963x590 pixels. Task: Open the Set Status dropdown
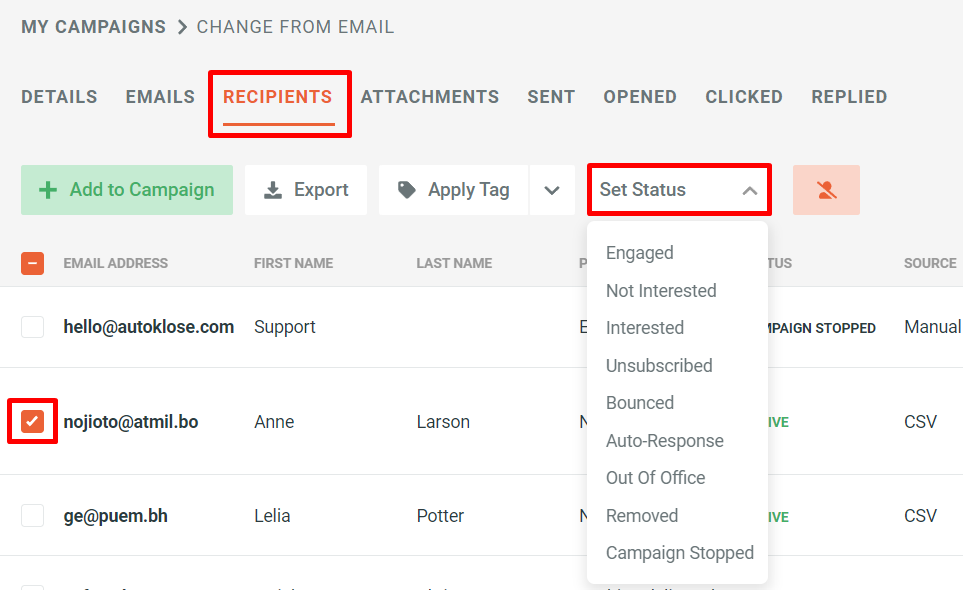pyautogui.click(x=679, y=189)
